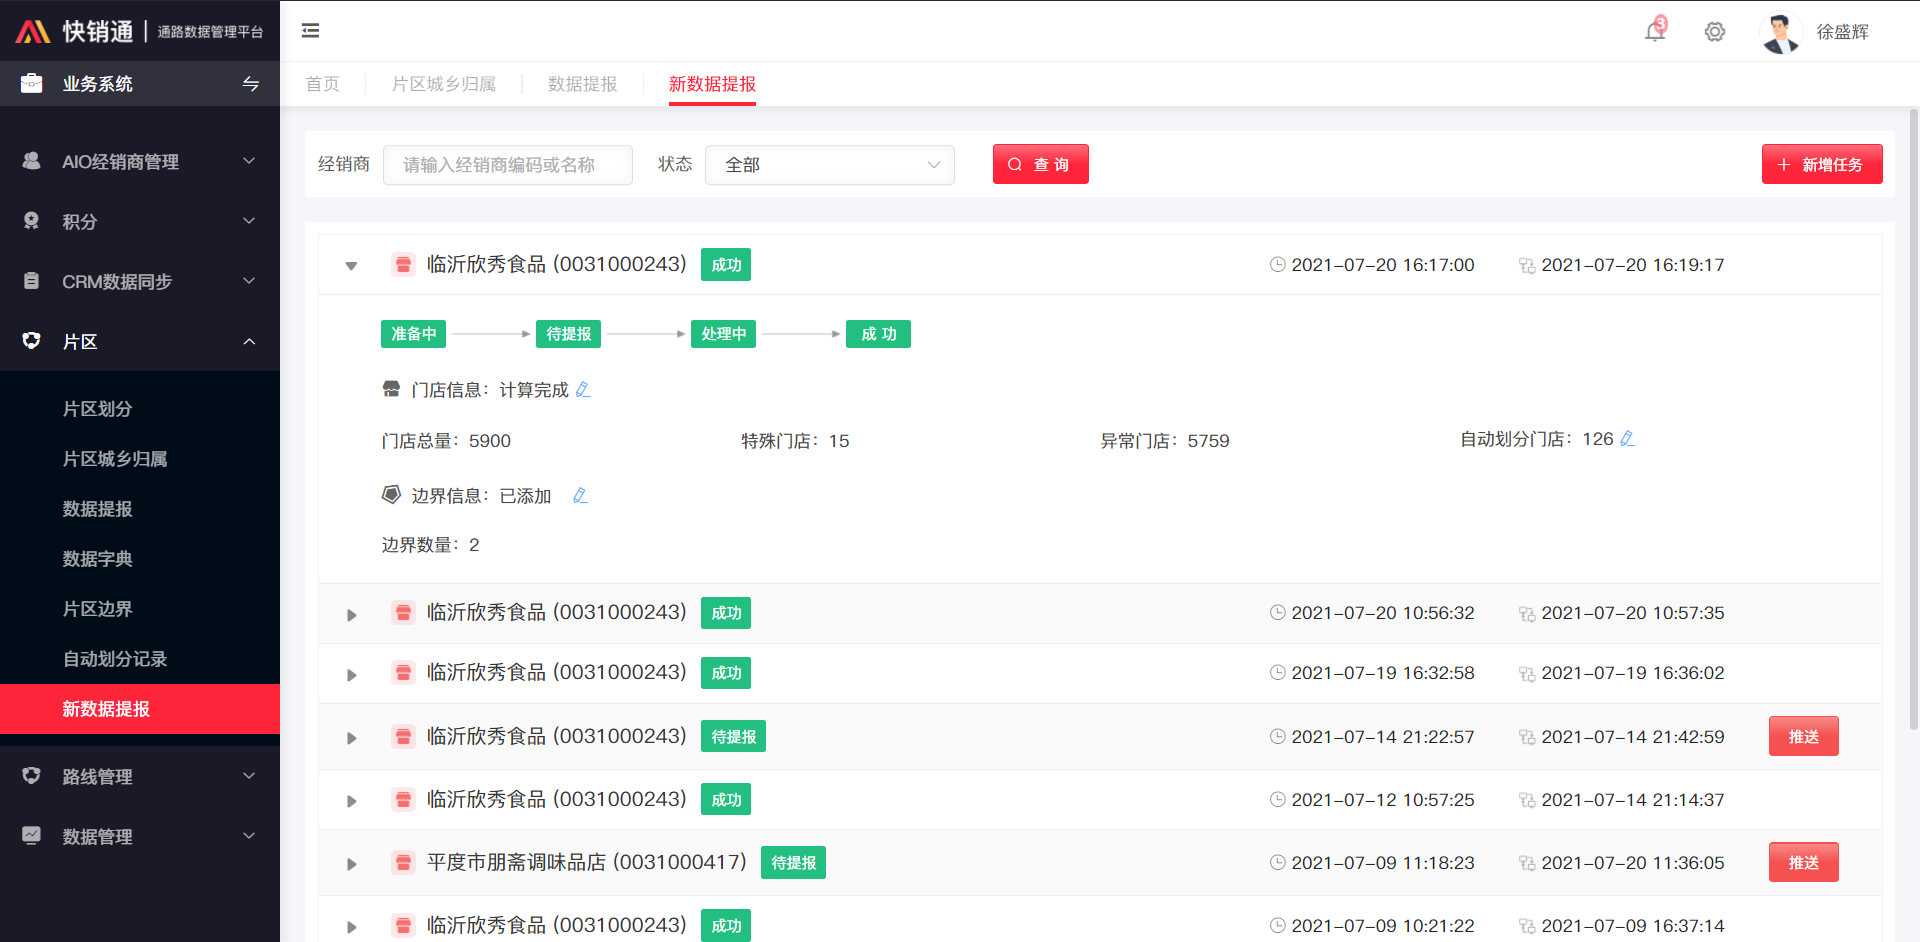Switch to the 首页 tab
Screen dimensions: 1920x942
322,84
